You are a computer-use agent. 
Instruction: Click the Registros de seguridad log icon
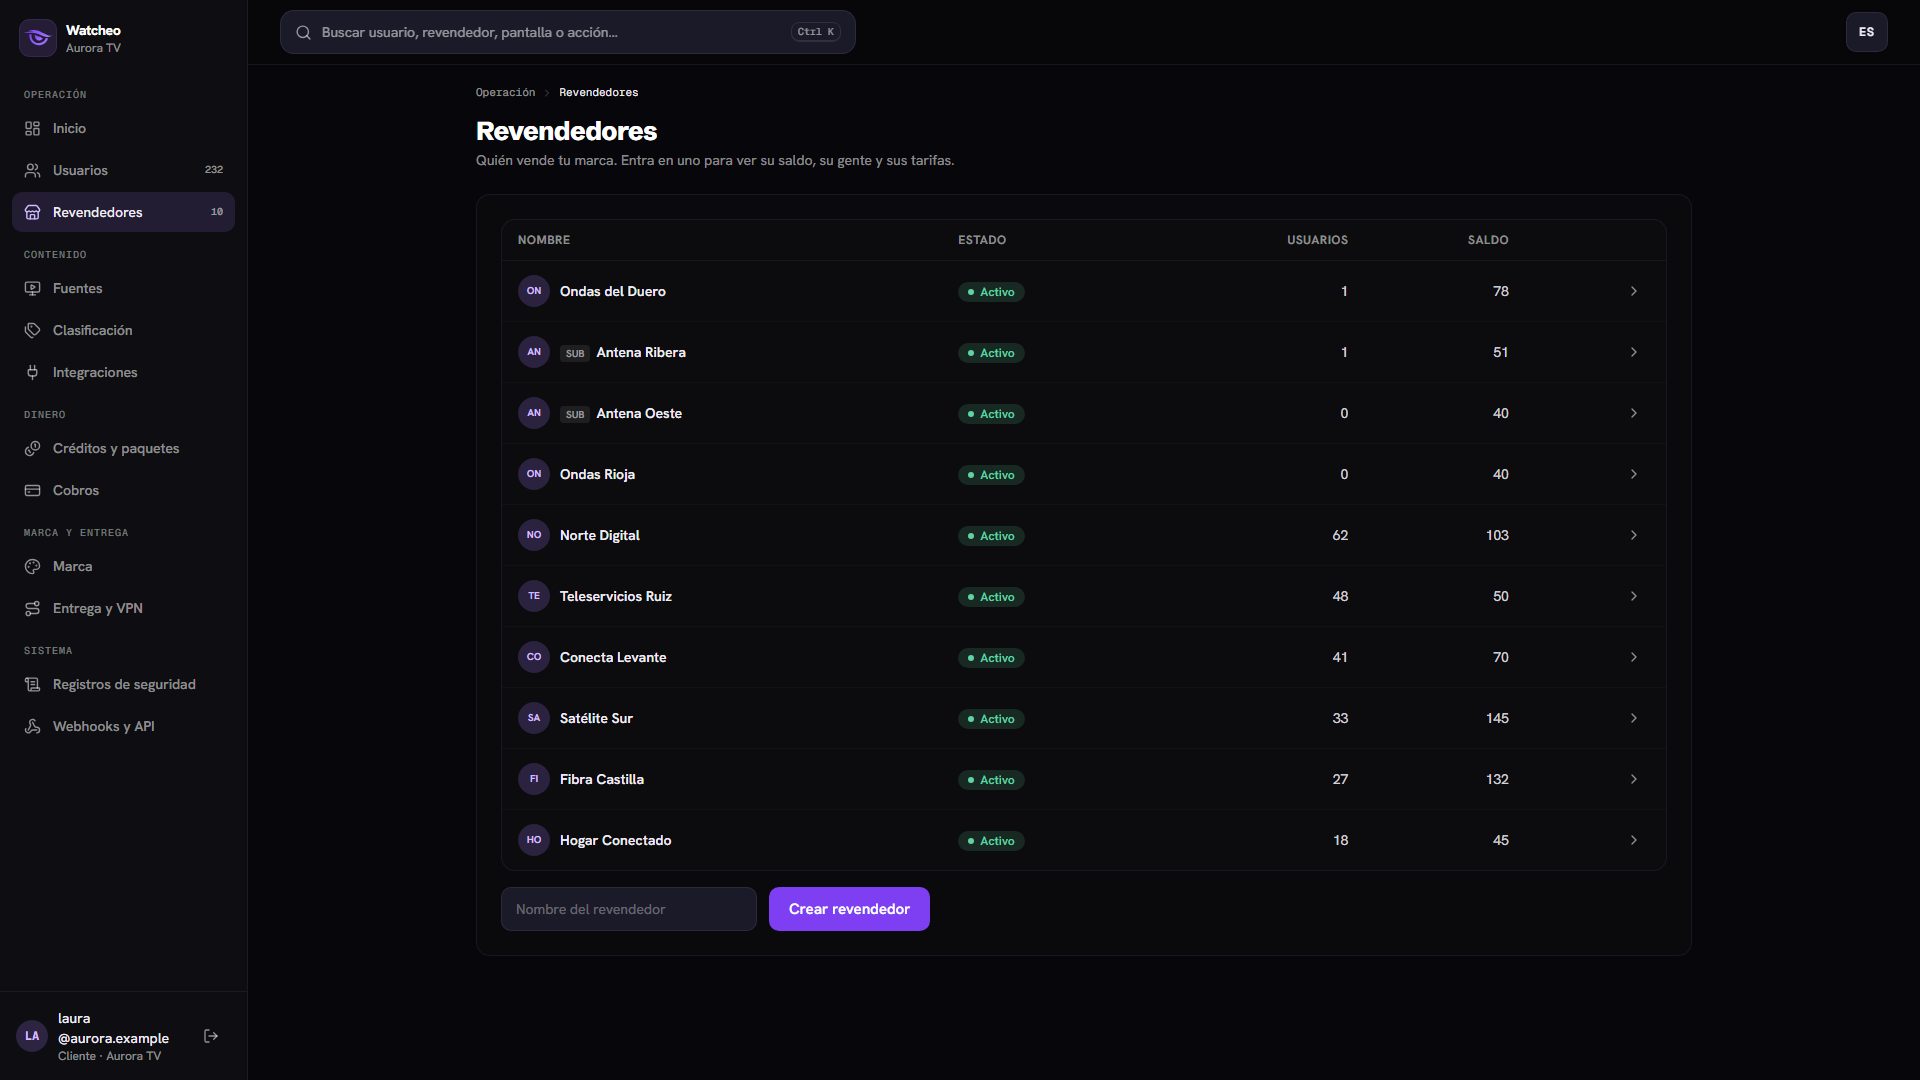[32, 685]
